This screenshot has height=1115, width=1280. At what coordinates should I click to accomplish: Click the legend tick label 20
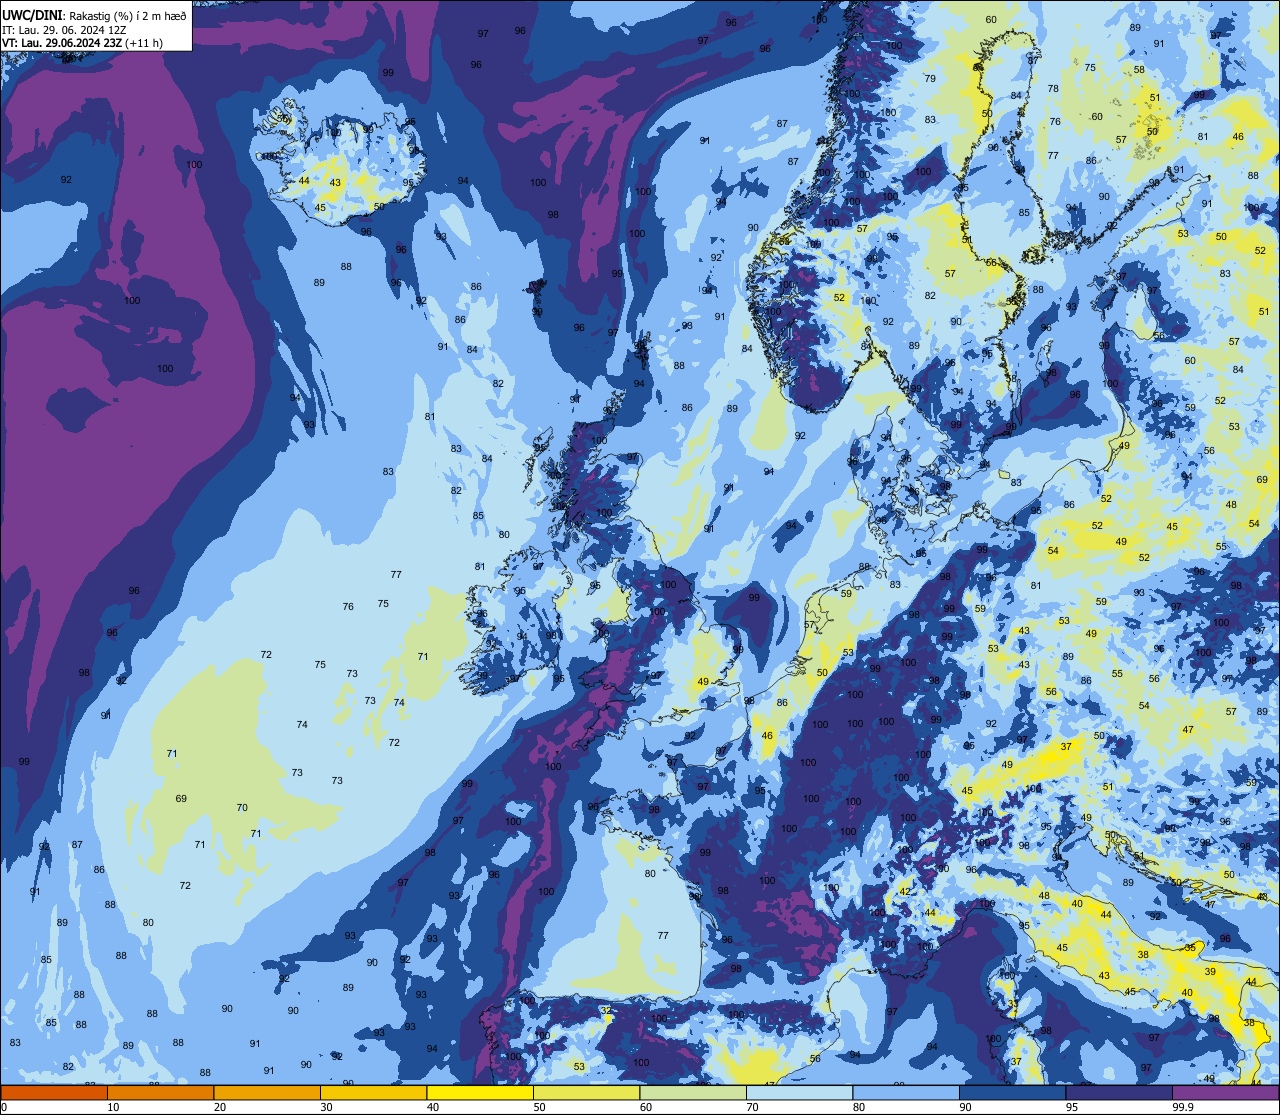coord(220,1107)
